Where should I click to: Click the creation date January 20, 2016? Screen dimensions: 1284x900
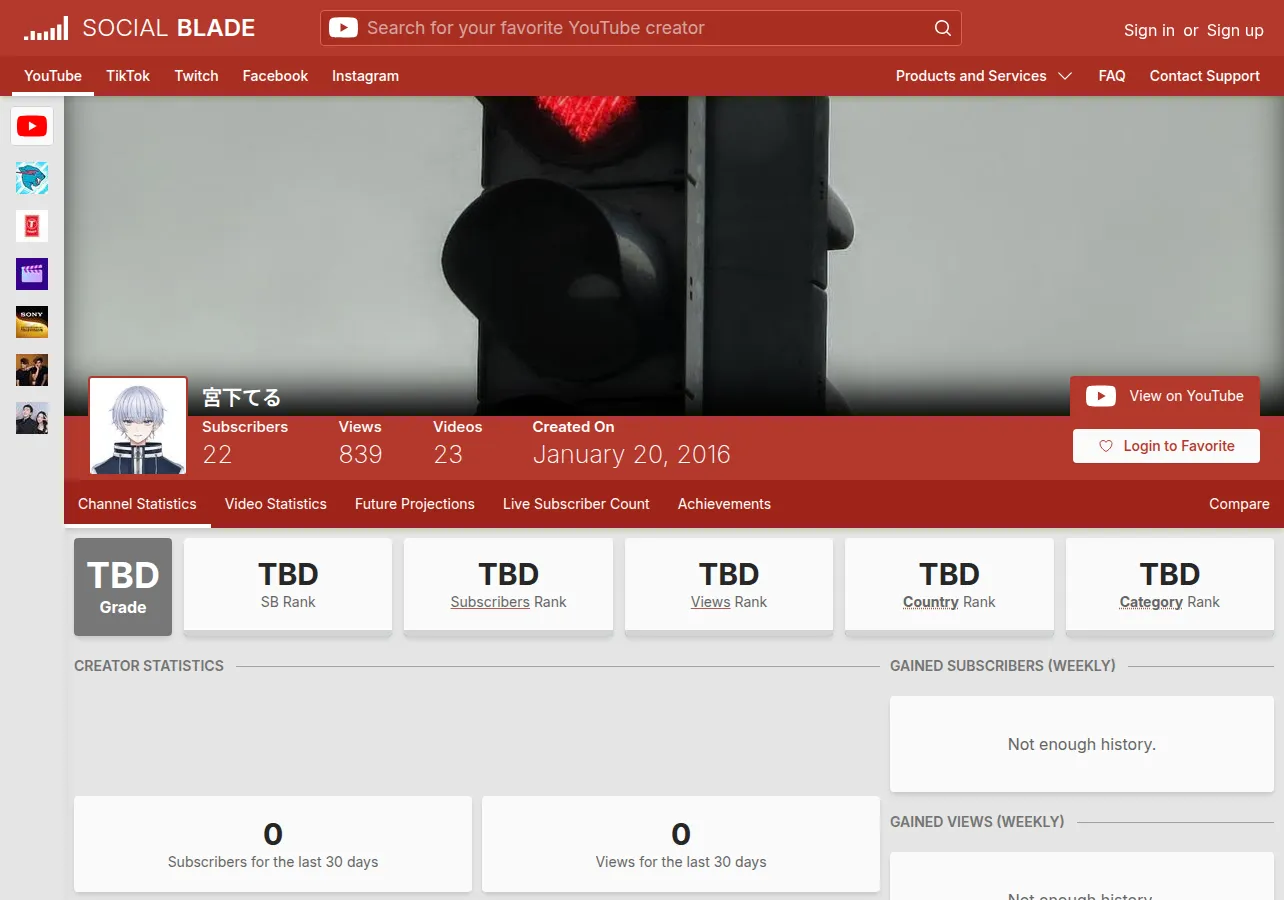click(x=632, y=455)
